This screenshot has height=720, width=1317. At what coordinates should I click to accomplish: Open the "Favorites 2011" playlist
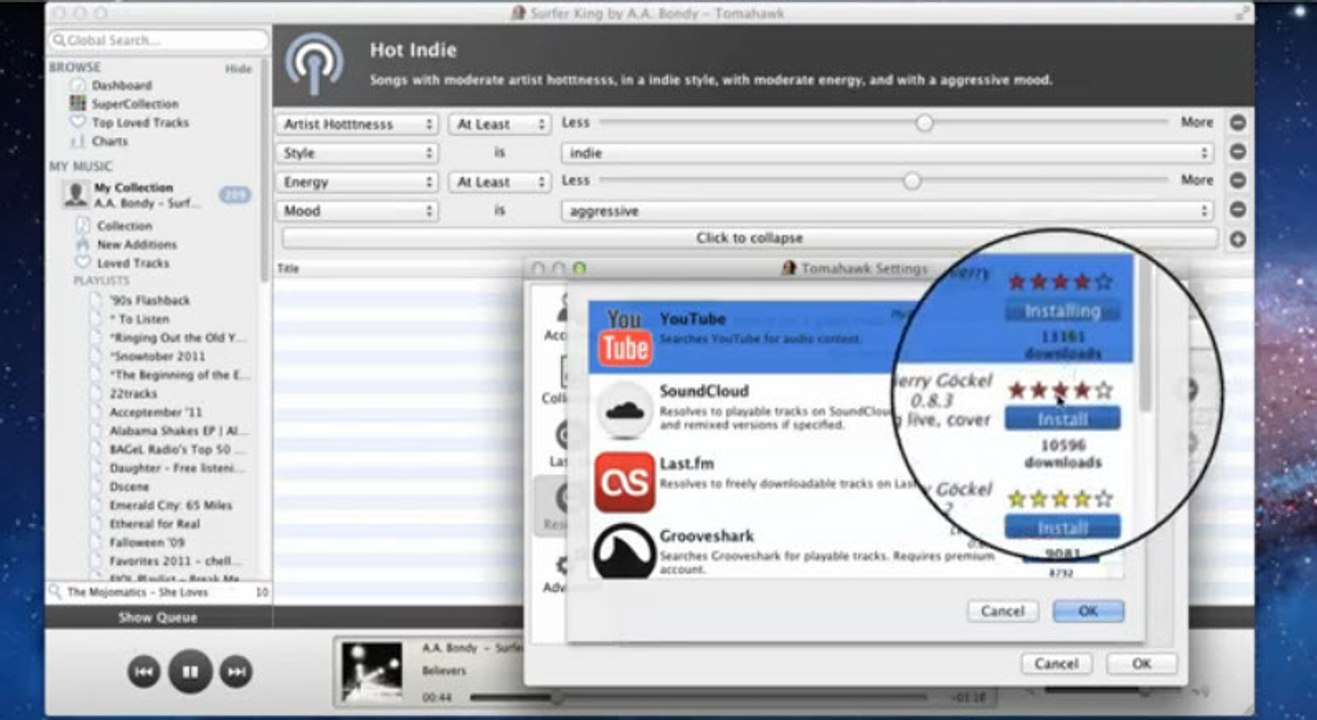pyautogui.click(x=177, y=562)
